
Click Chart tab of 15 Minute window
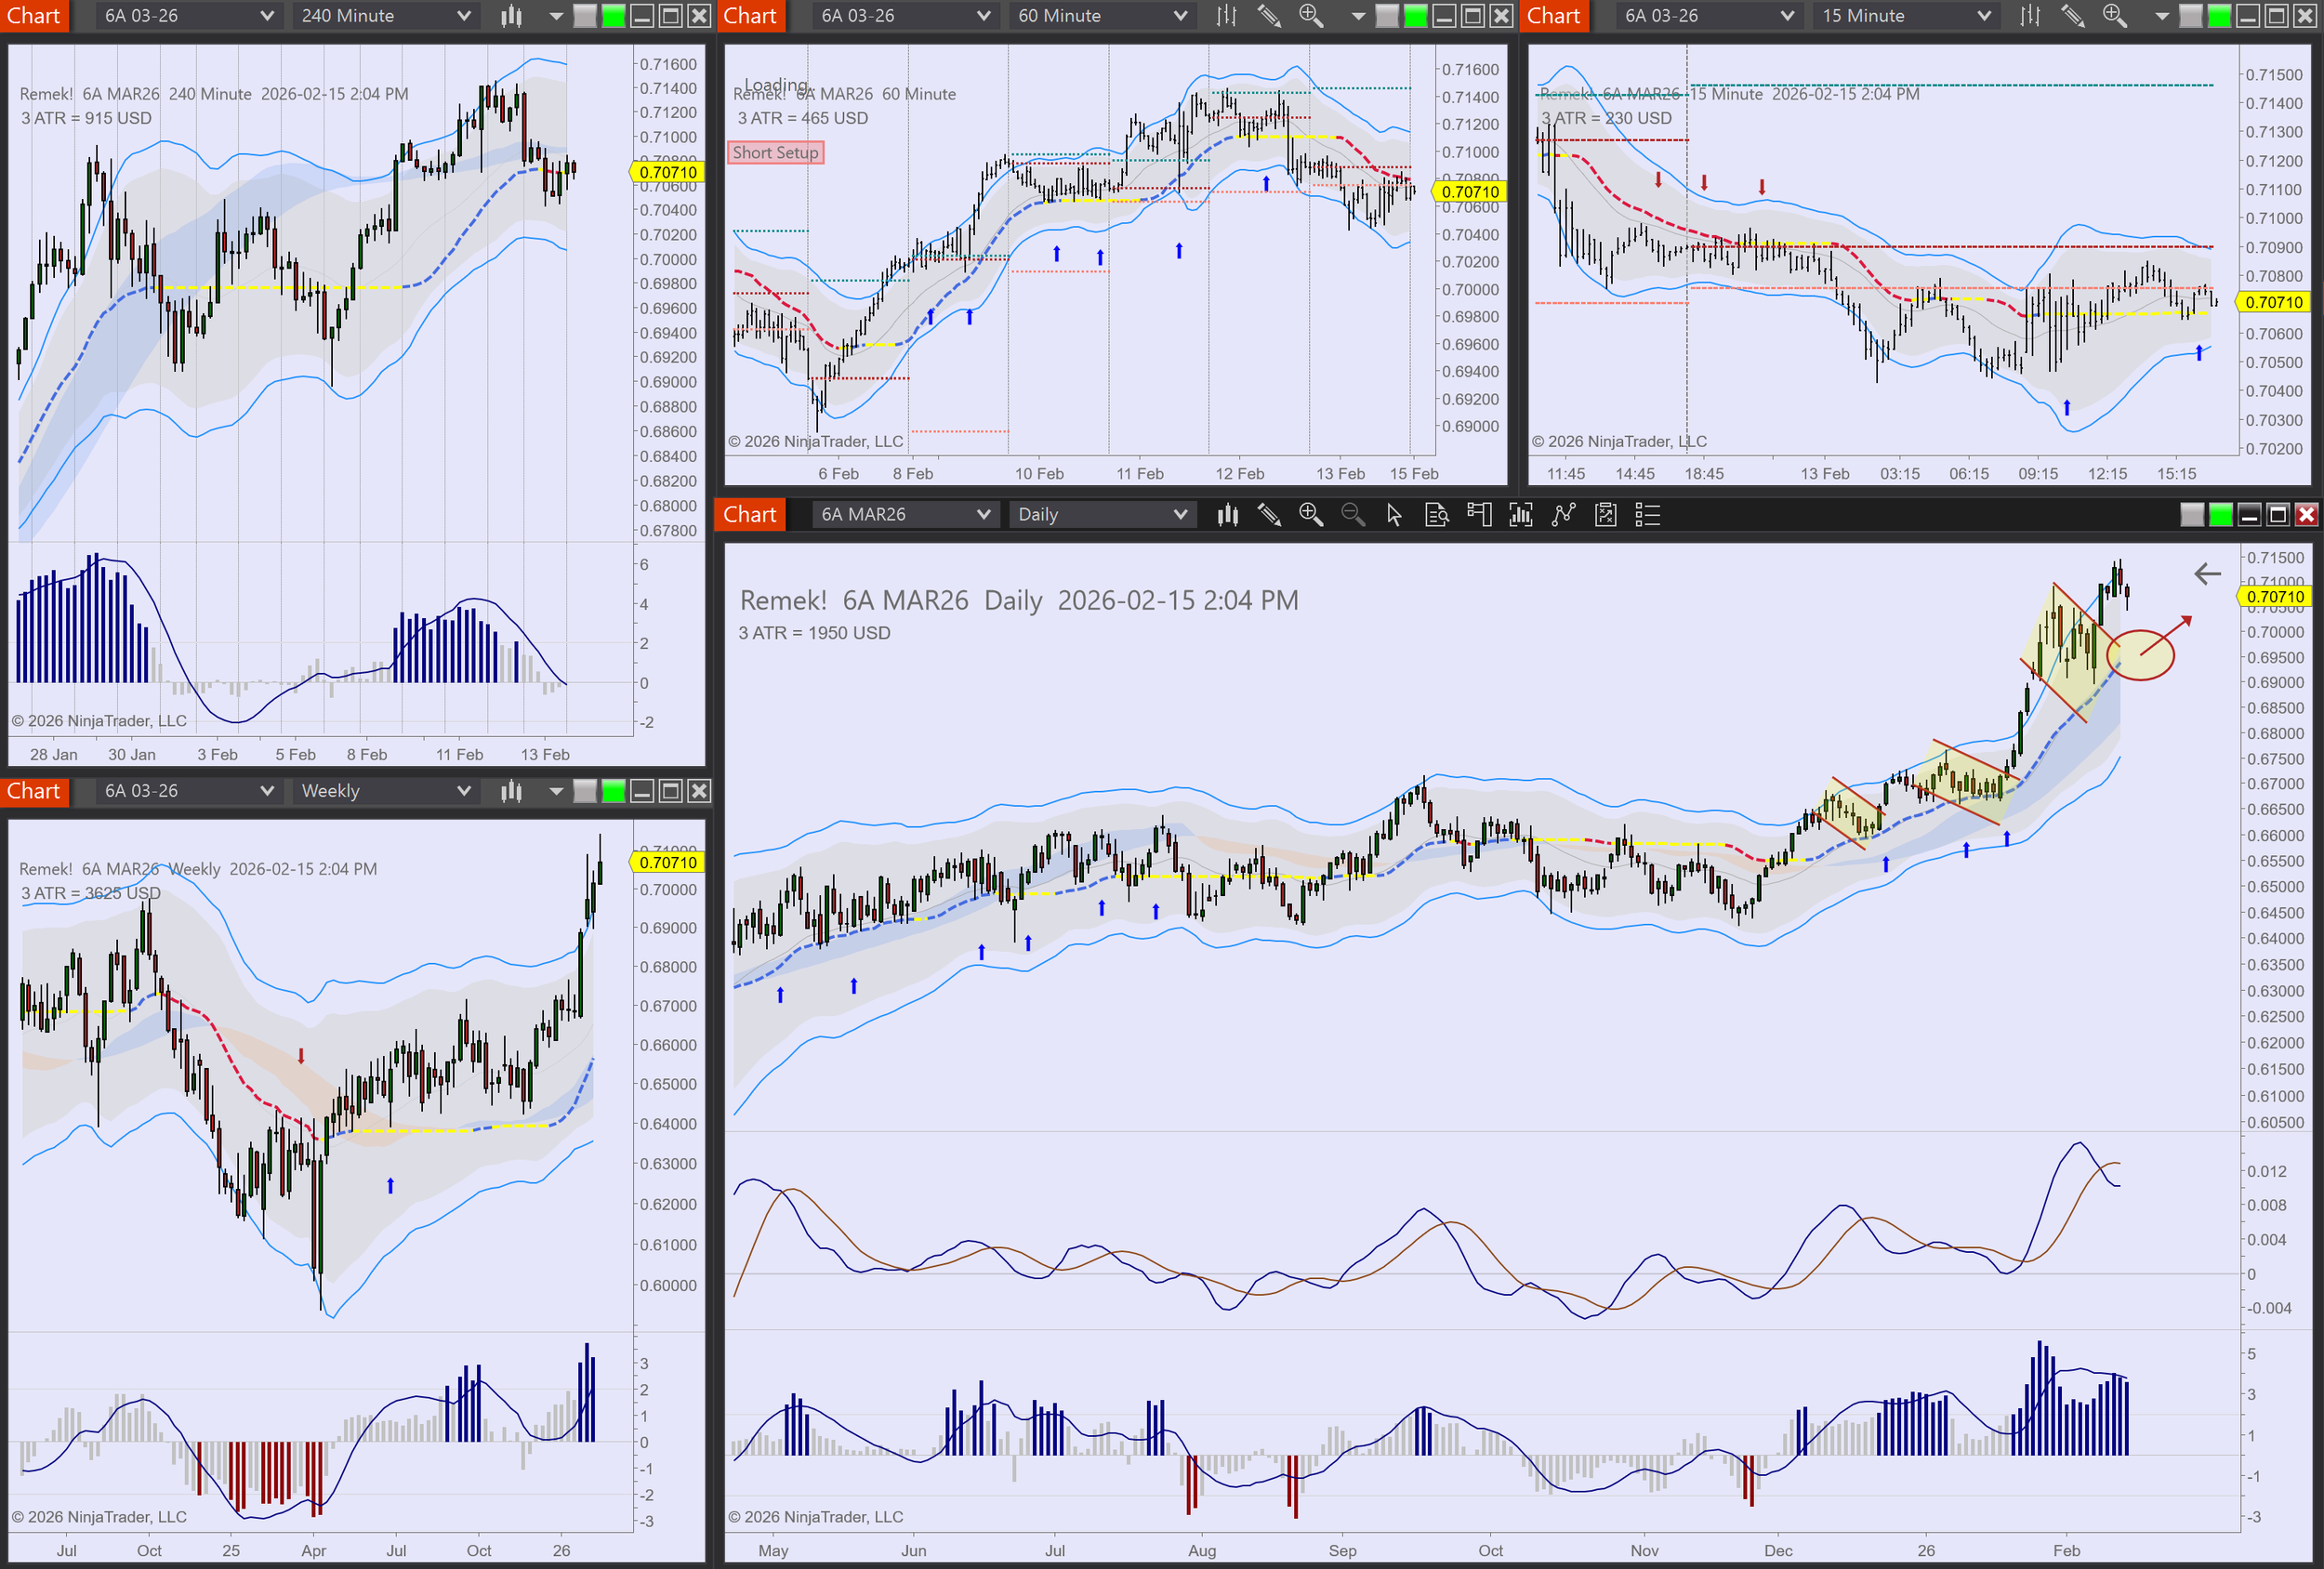pyautogui.click(x=1553, y=16)
